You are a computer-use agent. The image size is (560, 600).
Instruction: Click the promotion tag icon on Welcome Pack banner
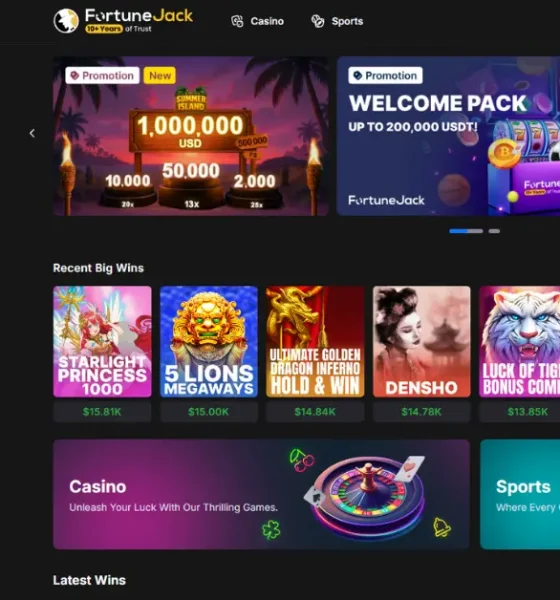358,75
